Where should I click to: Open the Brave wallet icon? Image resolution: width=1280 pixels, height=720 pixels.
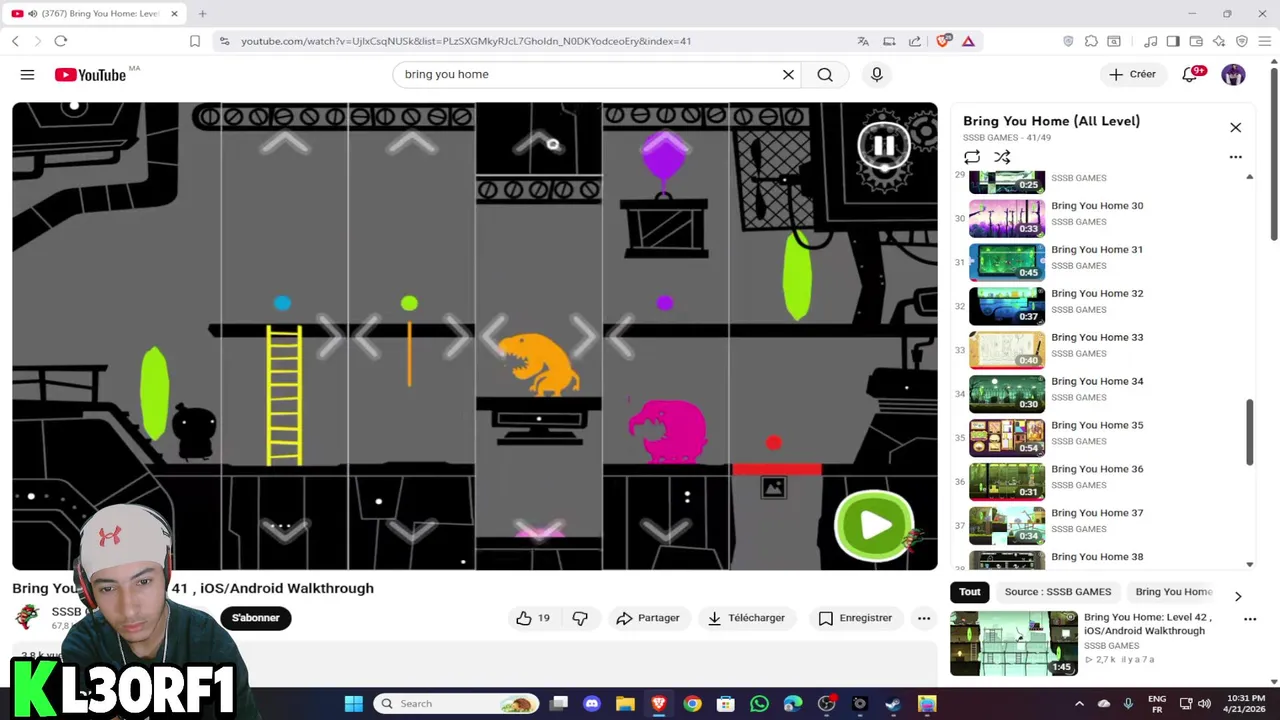coord(1196,41)
